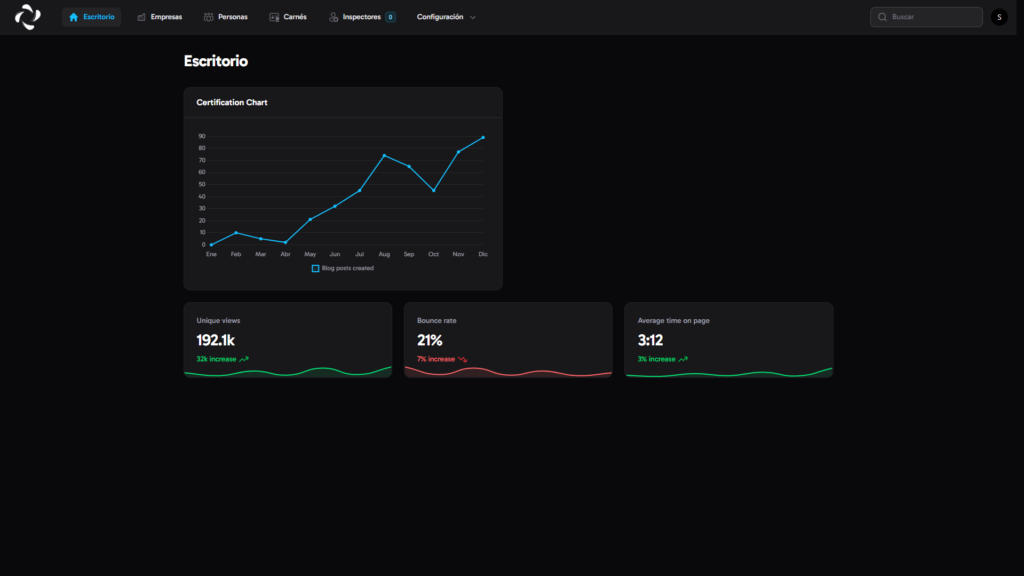Image resolution: width=1024 pixels, height=576 pixels.
Task: Click the Carnés ID card icon
Action: click(274, 17)
